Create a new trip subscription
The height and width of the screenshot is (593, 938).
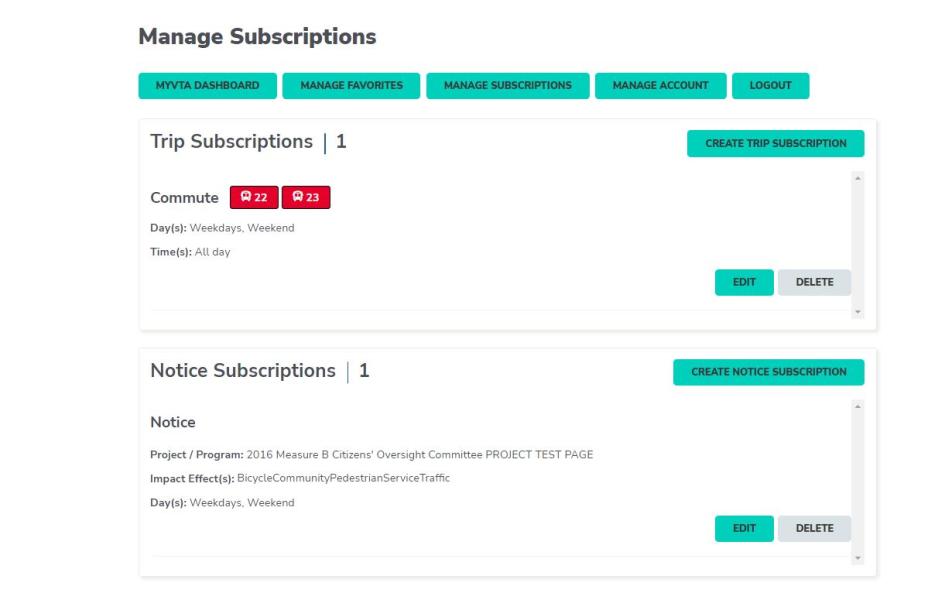(x=778, y=143)
